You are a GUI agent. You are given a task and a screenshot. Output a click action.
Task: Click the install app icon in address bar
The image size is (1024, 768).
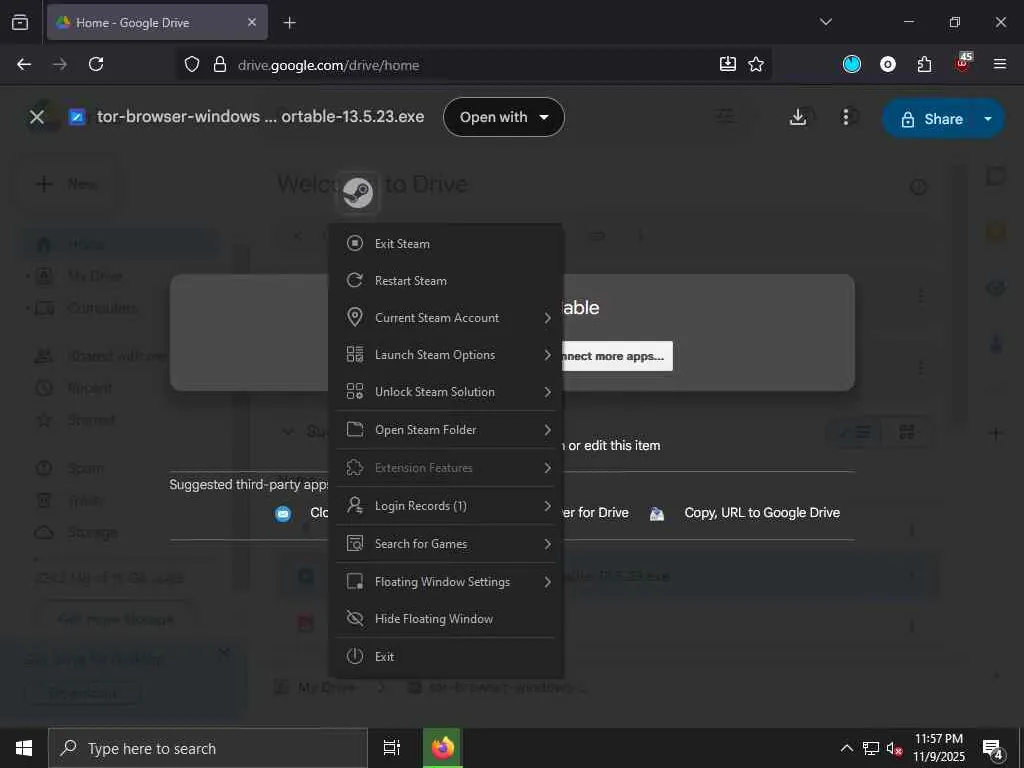pyautogui.click(x=728, y=64)
